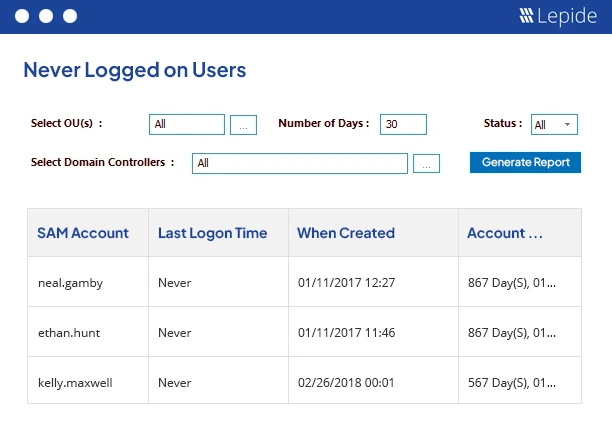Open the Select OU(s) browse button
Viewport: 612px width, 430px height.
point(243,125)
